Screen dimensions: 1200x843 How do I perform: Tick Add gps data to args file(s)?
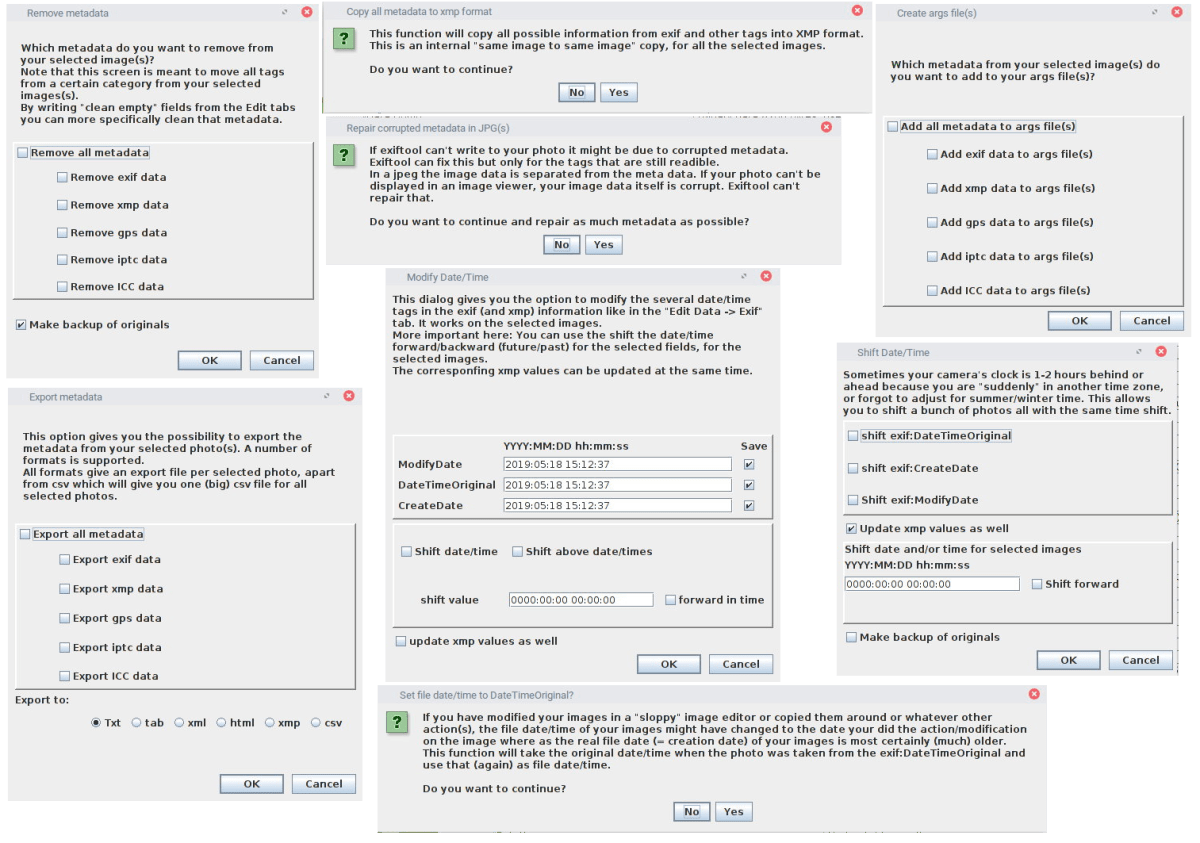tap(933, 222)
